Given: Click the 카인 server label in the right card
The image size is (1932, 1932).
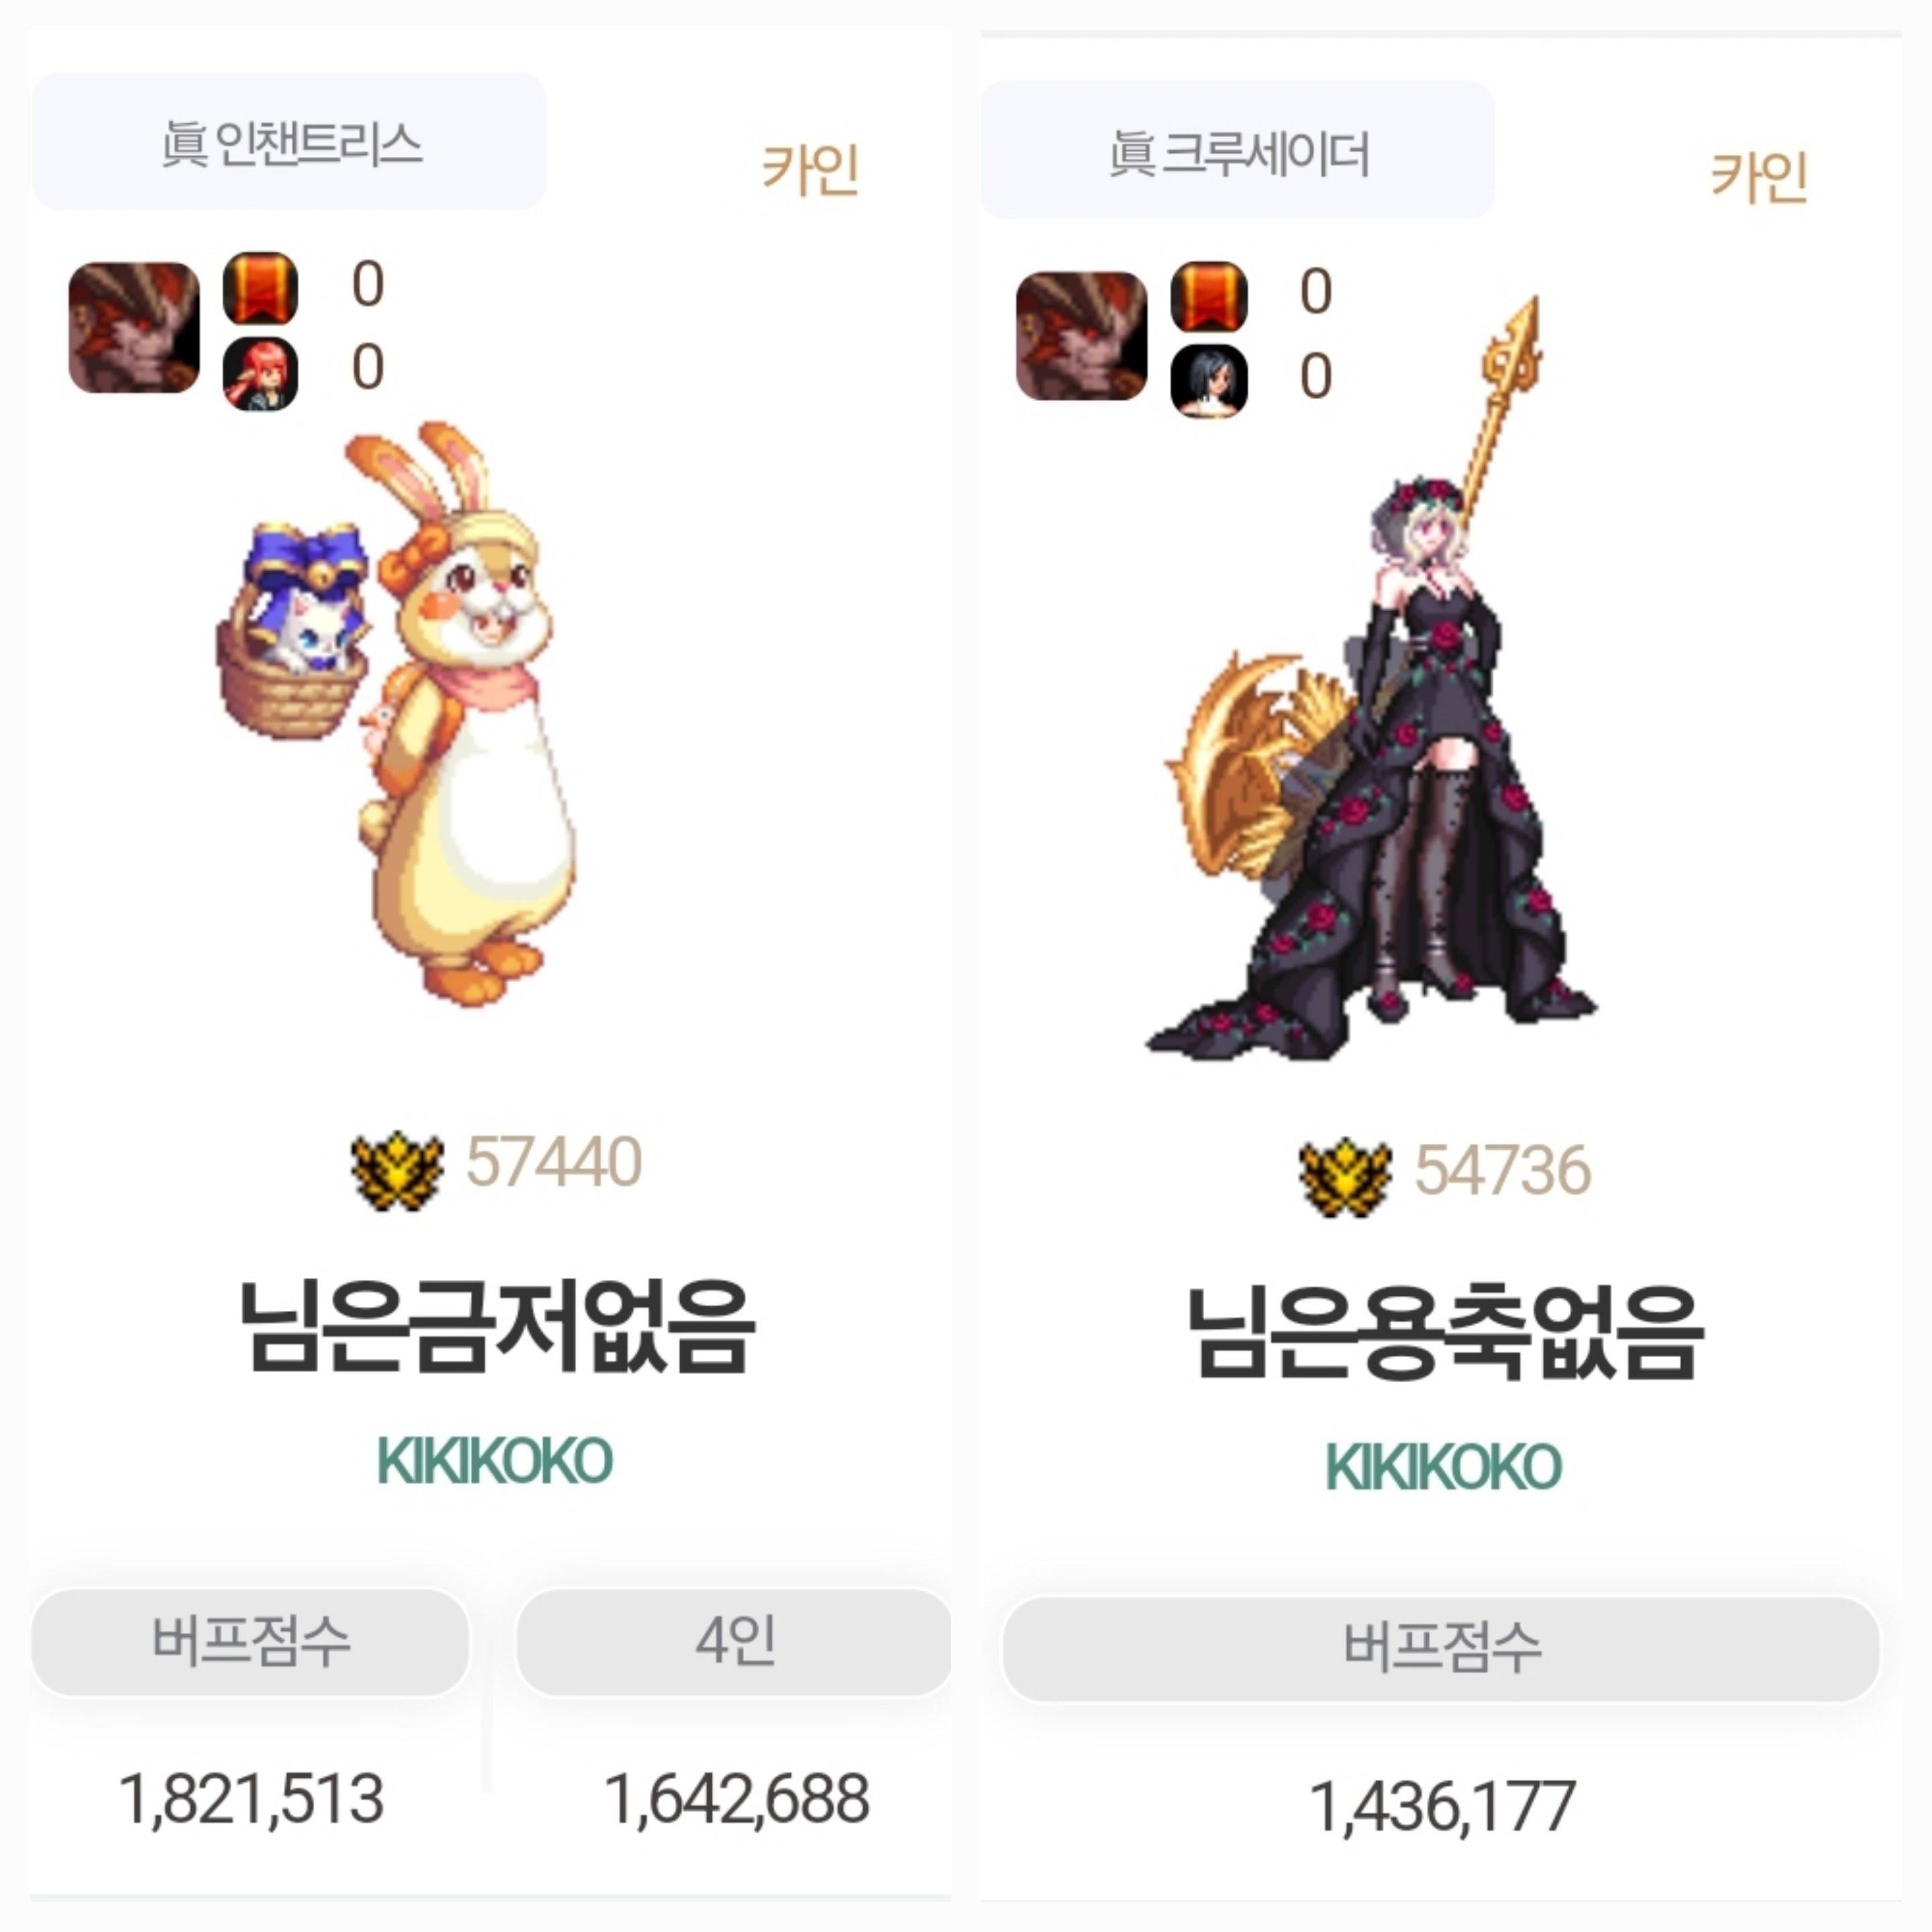Looking at the screenshot, I should 1760,177.
